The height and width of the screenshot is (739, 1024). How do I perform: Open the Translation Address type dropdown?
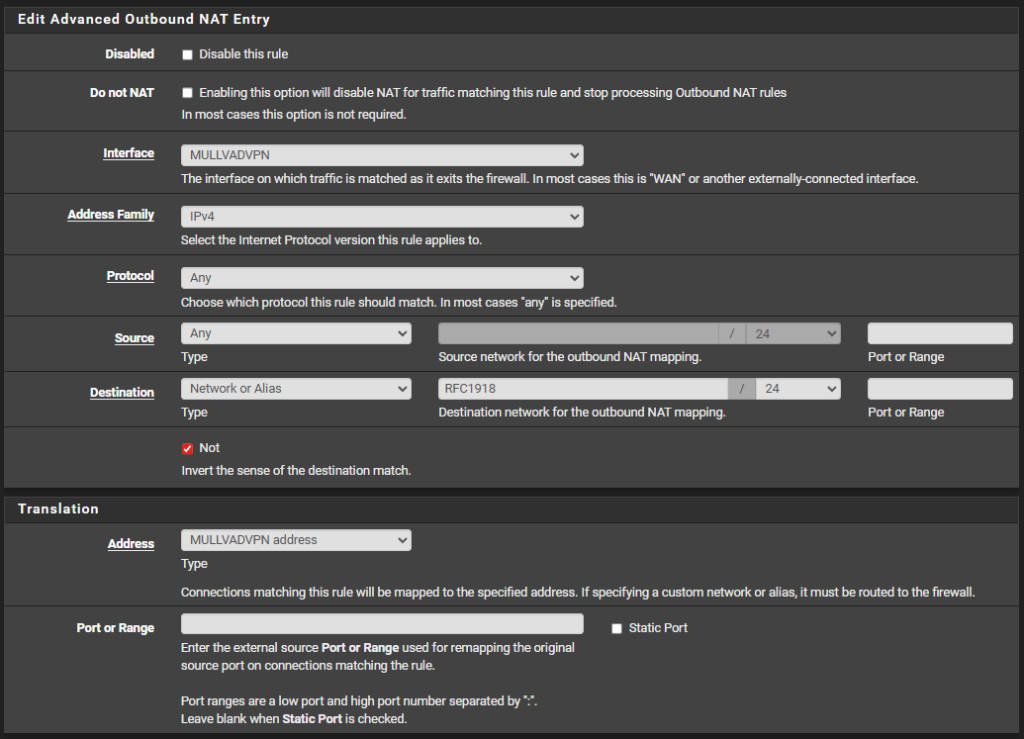[295, 540]
